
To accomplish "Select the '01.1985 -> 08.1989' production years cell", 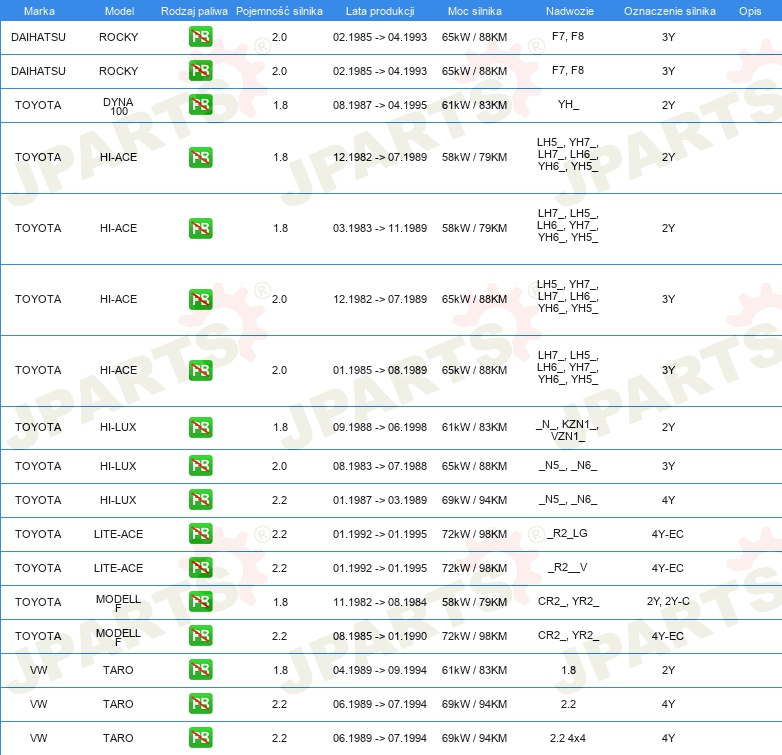I will point(380,371).
